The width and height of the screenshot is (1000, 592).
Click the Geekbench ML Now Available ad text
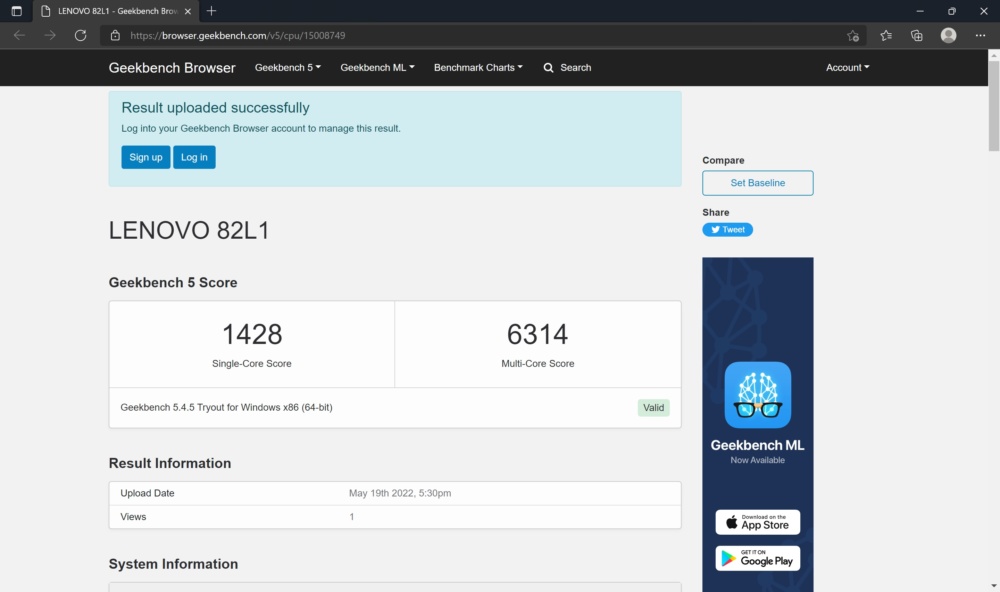758,451
